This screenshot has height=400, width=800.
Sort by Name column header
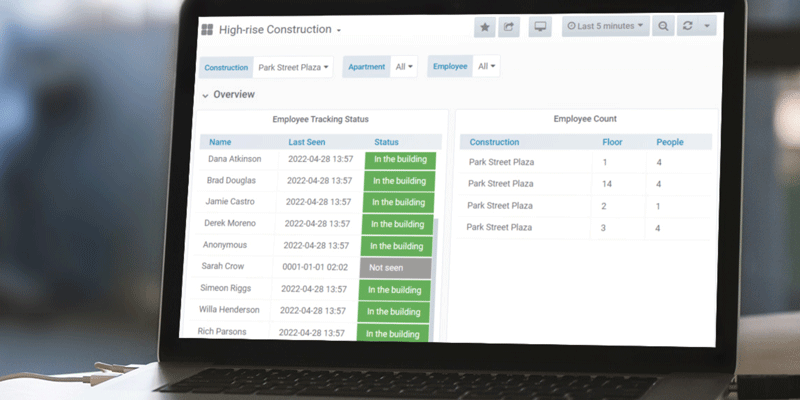point(220,142)
